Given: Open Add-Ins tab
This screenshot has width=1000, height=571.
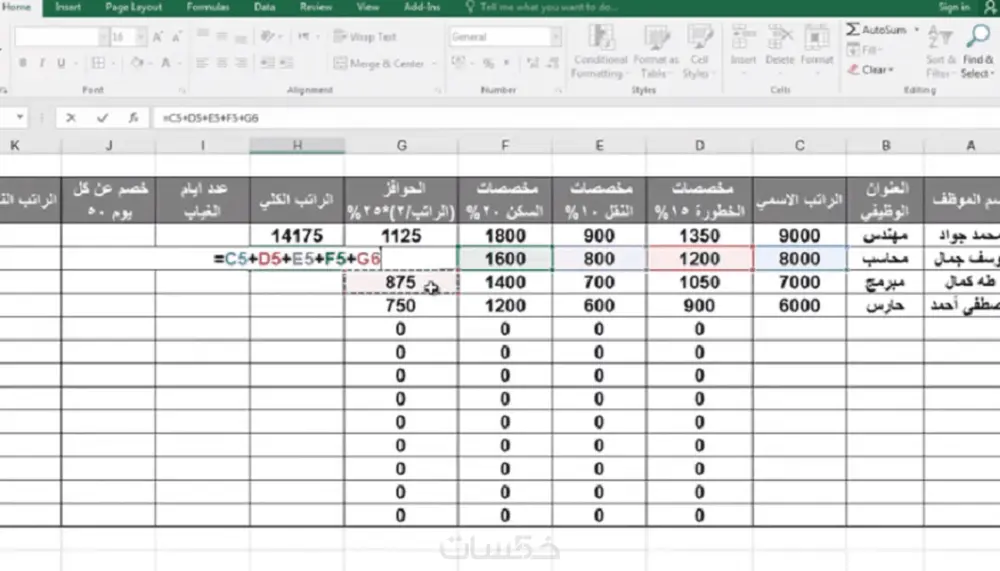Looking at the screenshot, I should (x=422, y=7).
